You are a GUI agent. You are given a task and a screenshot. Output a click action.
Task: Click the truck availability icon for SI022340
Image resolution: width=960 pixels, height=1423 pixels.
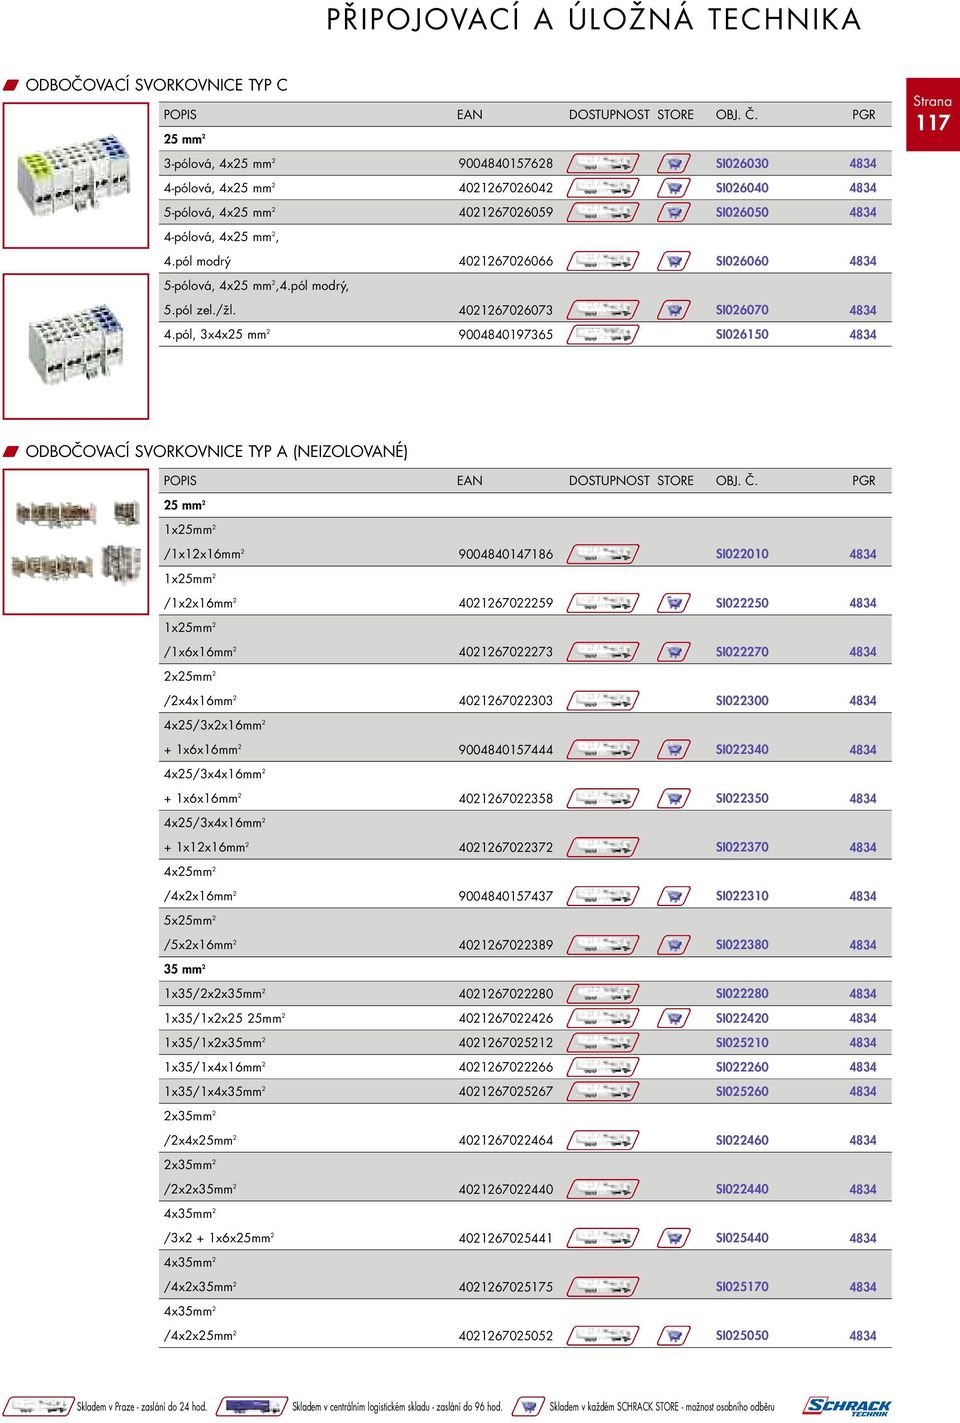[603, 750]
